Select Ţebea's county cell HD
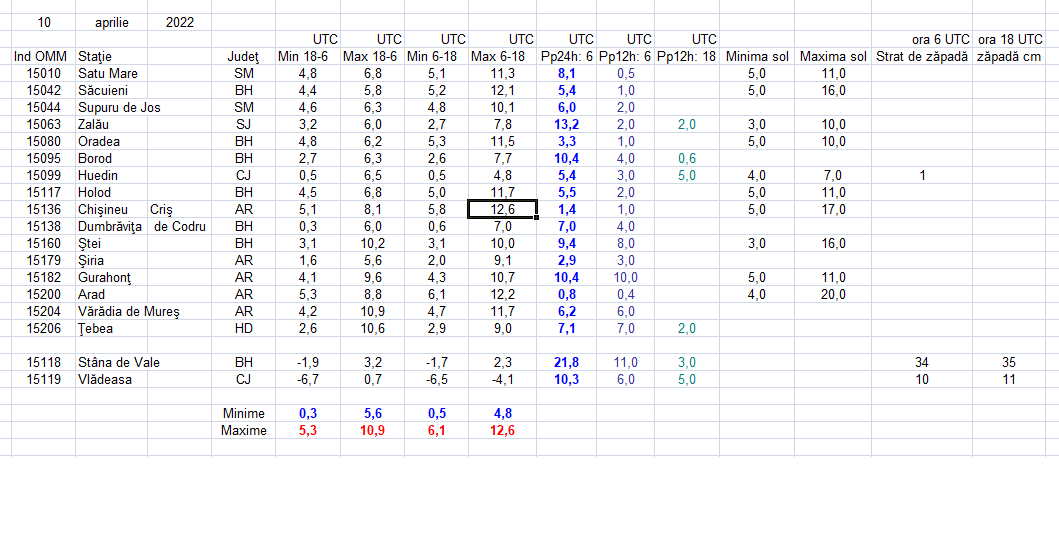This screenshot has width=1059, height=540. click(244, 329)
